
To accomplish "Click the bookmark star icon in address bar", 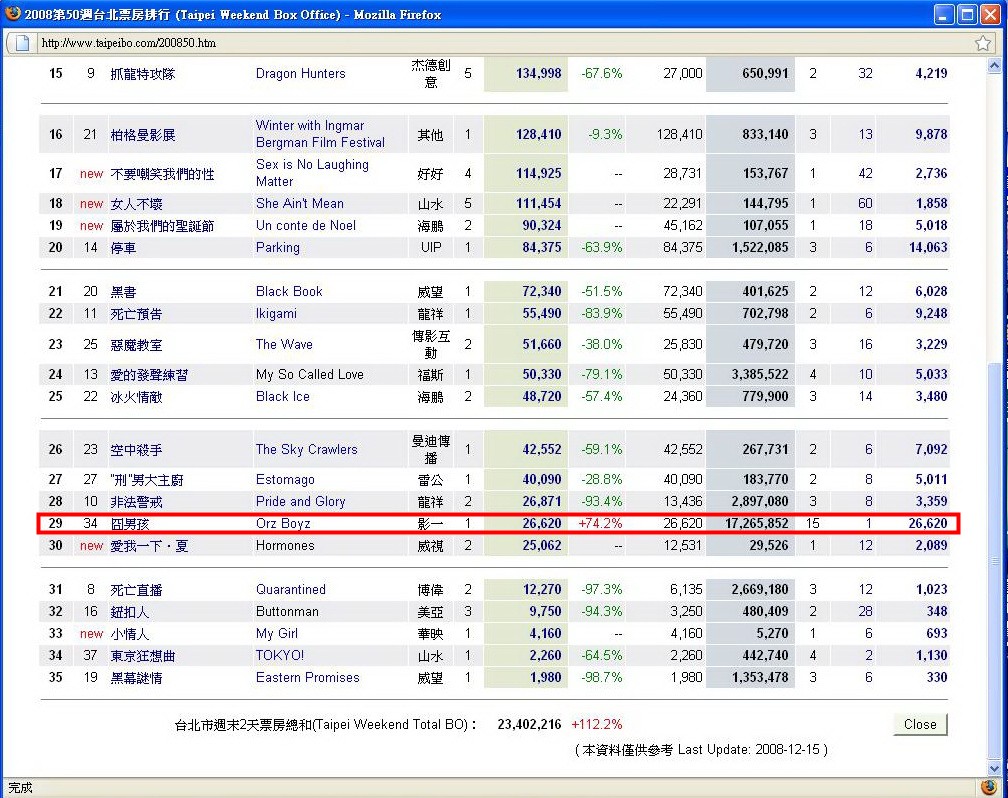I will [982, 43].
